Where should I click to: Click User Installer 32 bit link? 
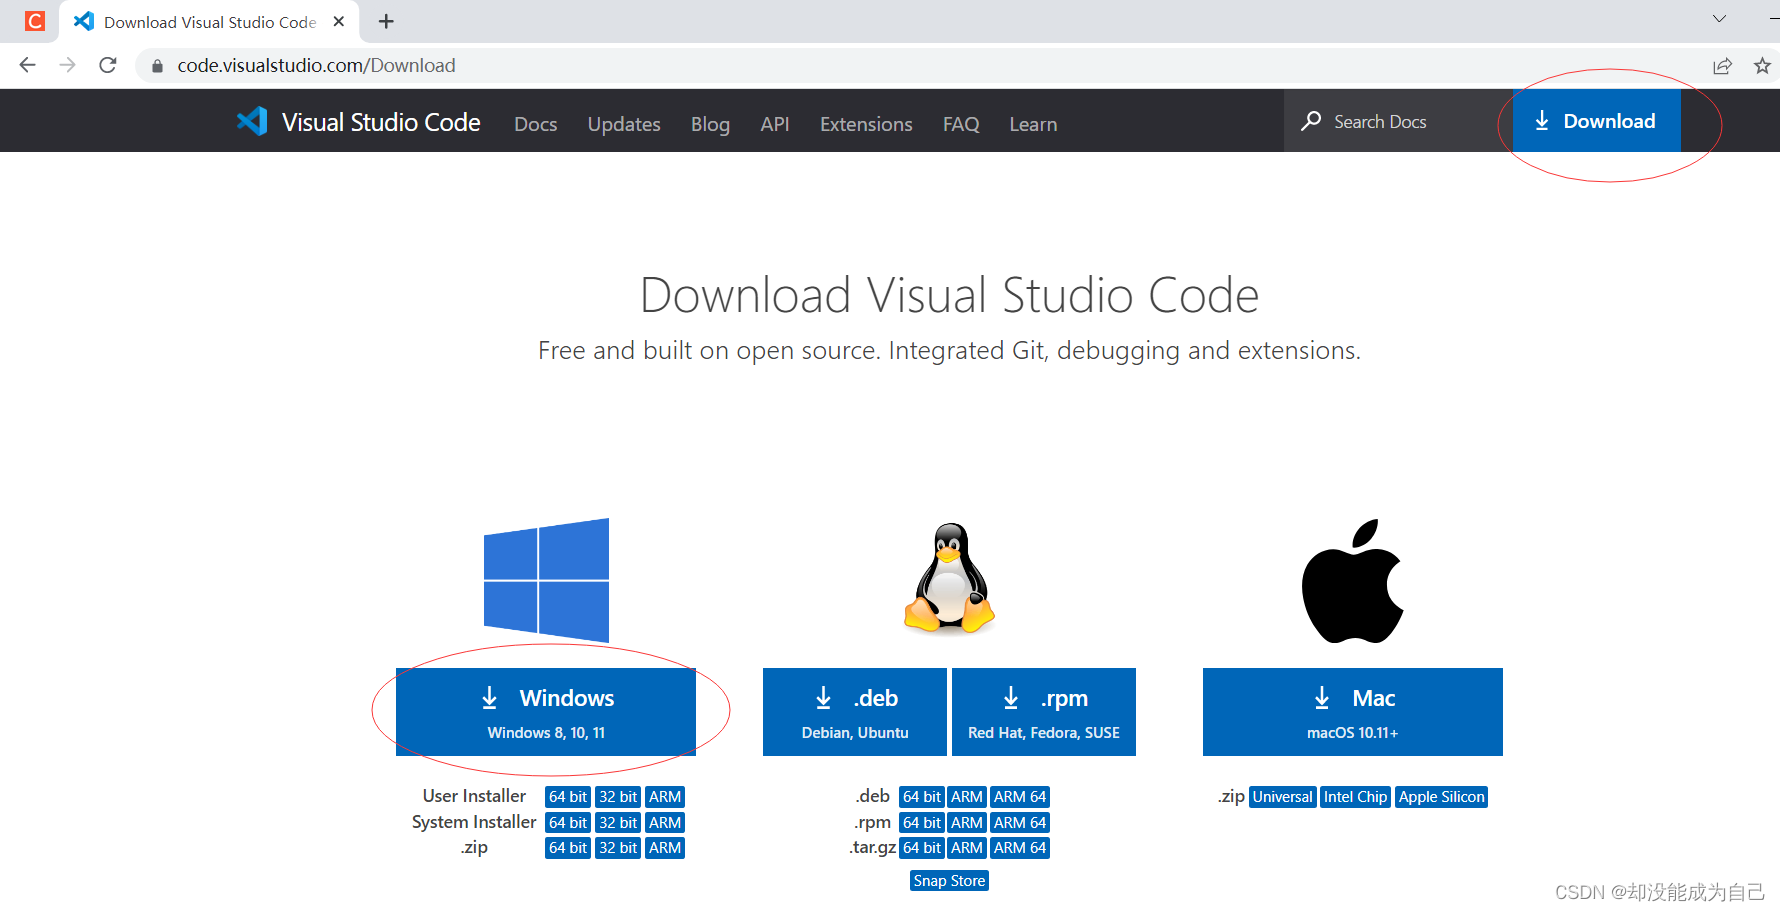tap(618, 797)
